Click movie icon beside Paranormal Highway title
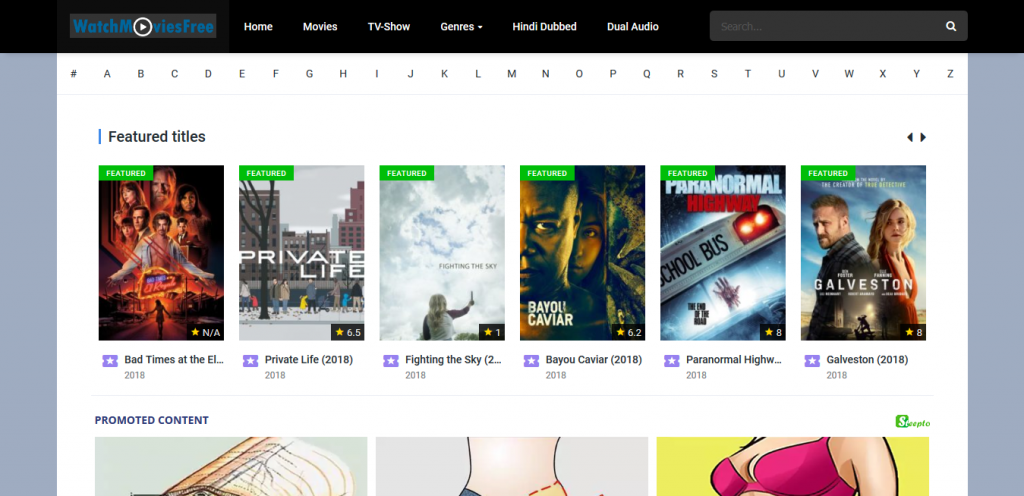 (671, 361)
